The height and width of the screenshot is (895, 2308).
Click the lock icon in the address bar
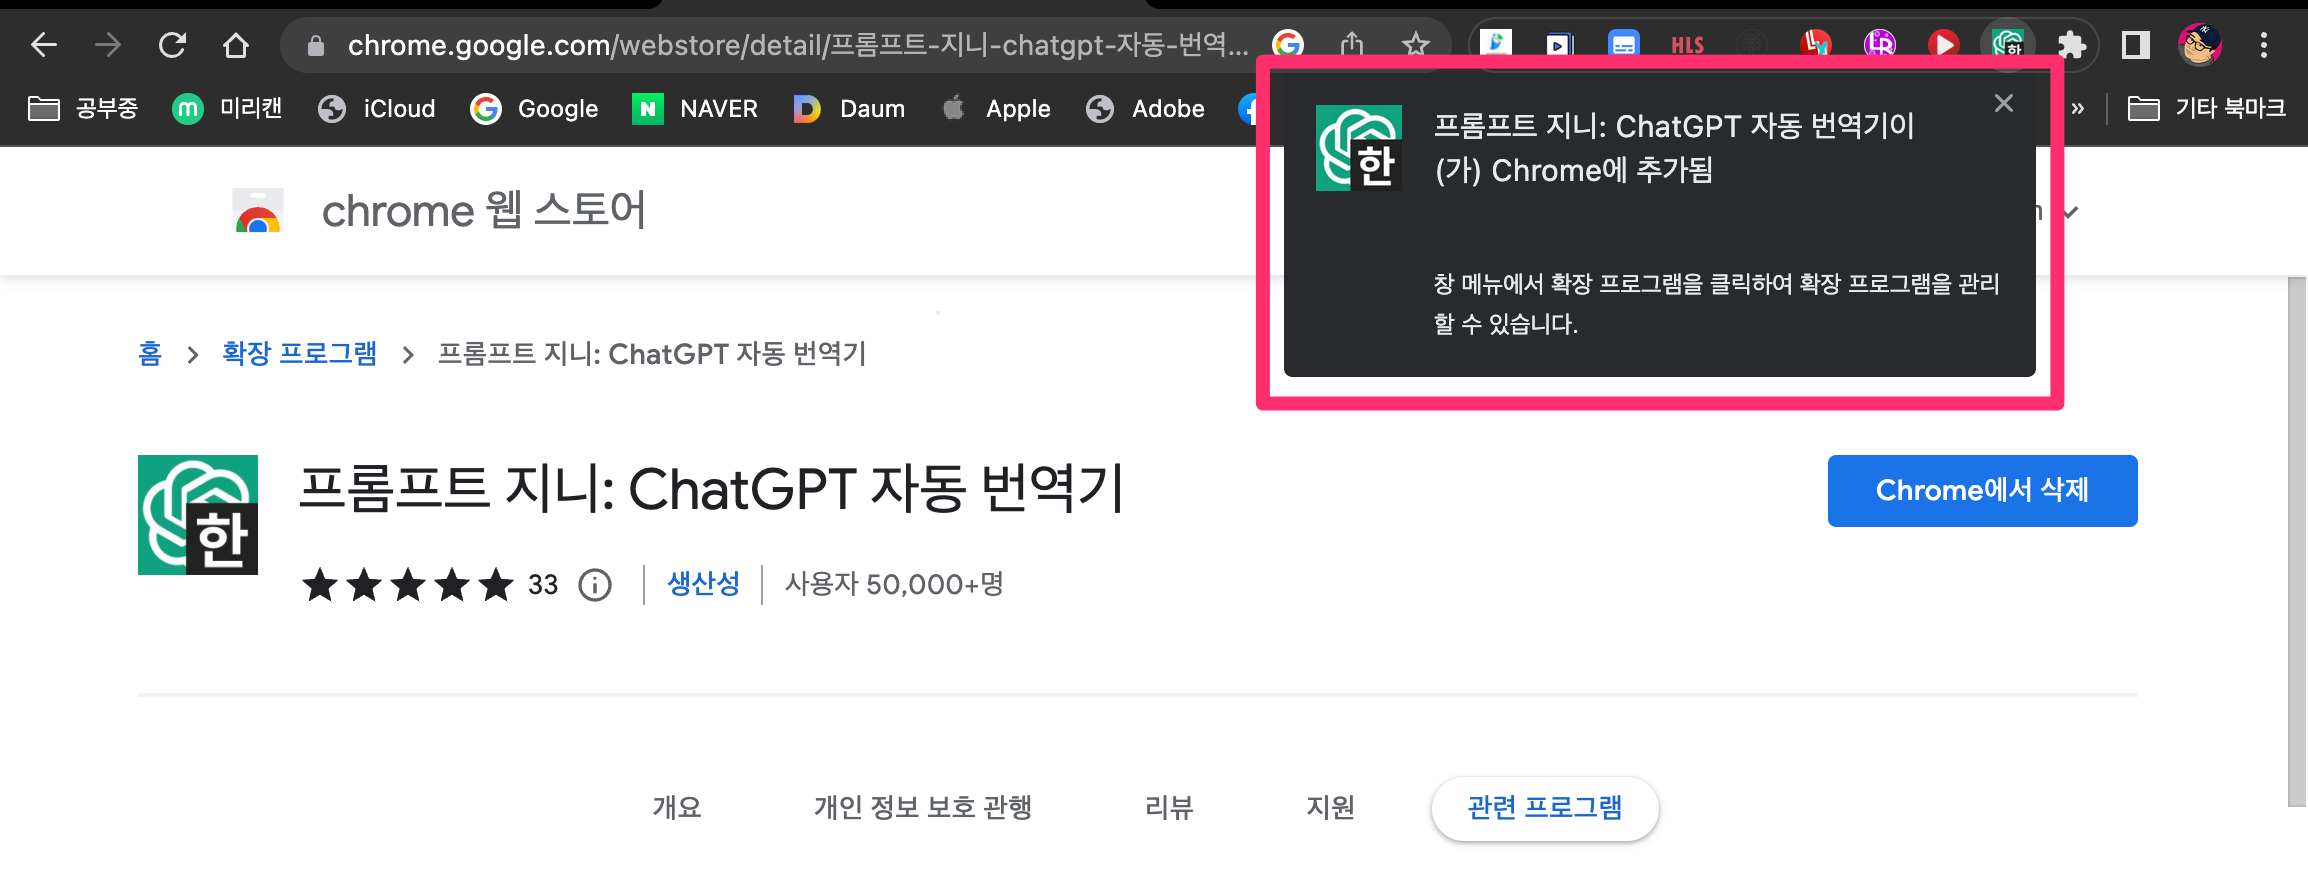click(316, 46)
